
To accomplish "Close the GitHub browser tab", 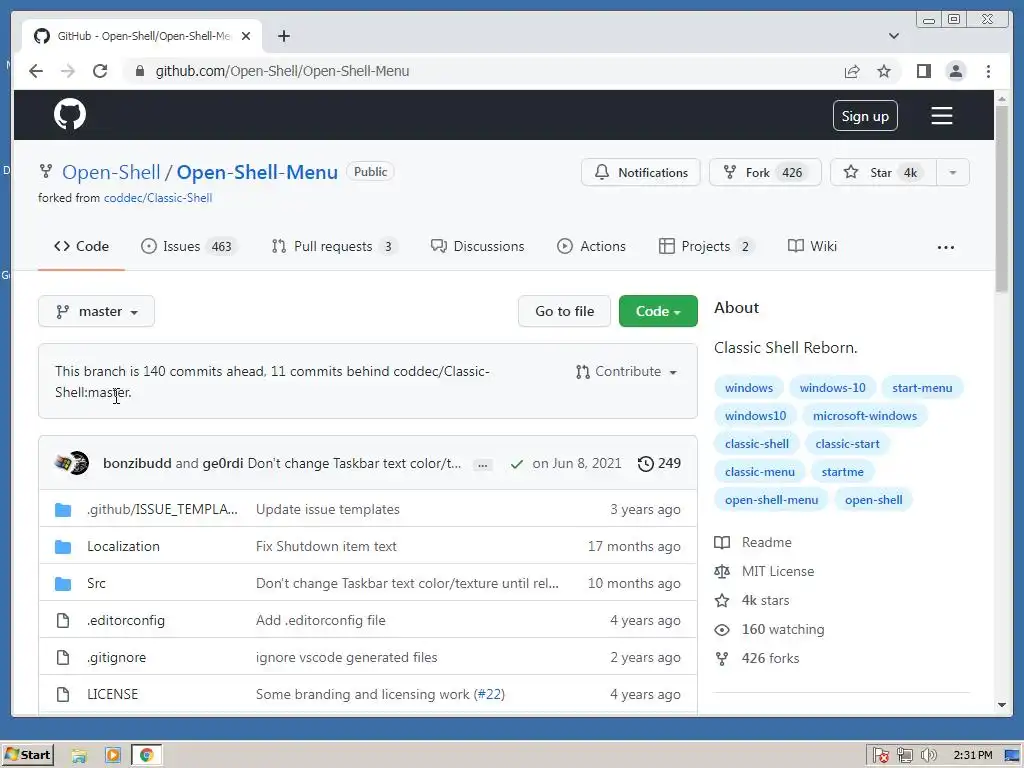I will tap(246, 36).
